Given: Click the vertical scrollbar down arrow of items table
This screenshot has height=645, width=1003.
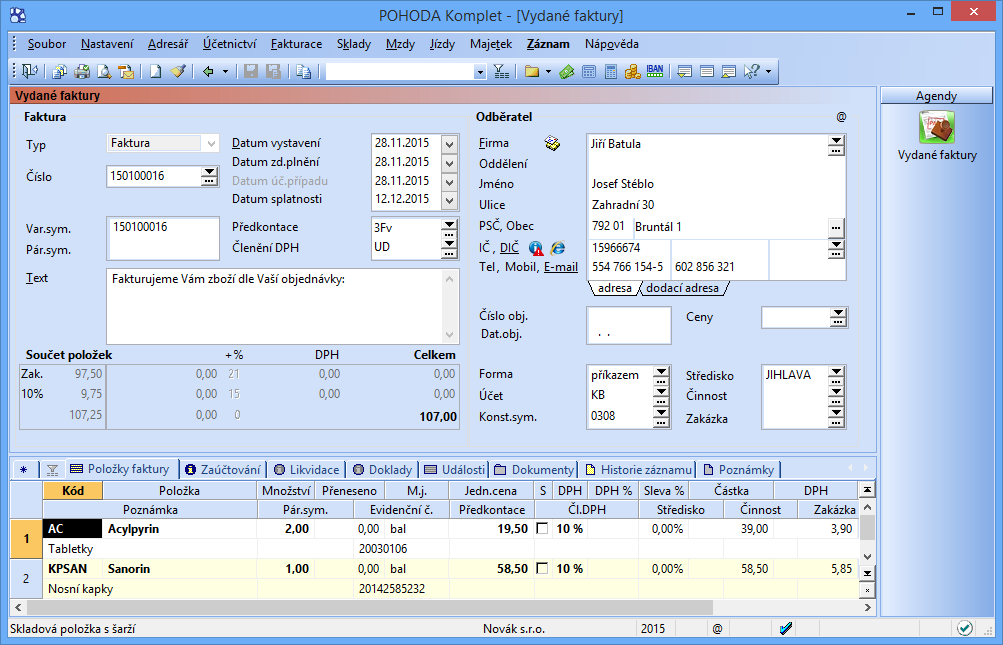Looking at the screenshot, I should [x=867, y=555].
